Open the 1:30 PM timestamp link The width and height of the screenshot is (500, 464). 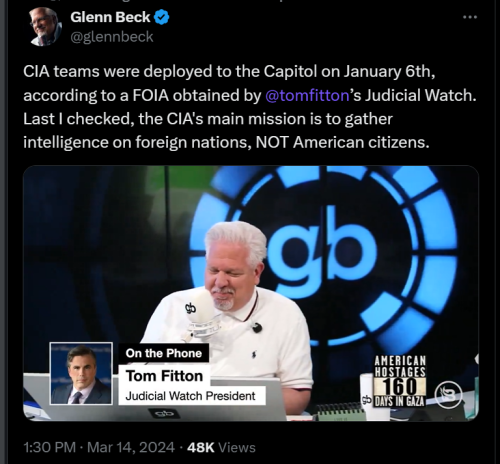tap(49, 447)
